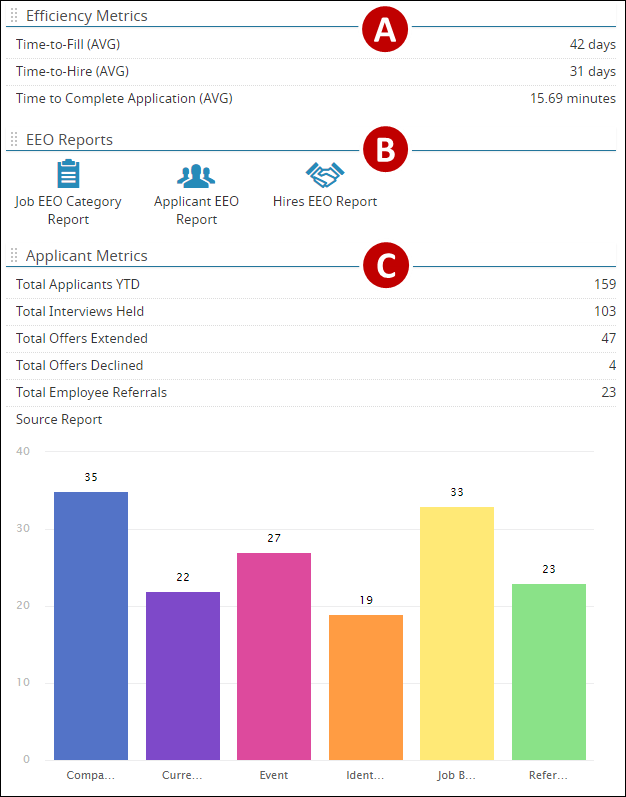Click the 47 offers extended value
This screenshot has width=626, height=797.
click(609, 338)
